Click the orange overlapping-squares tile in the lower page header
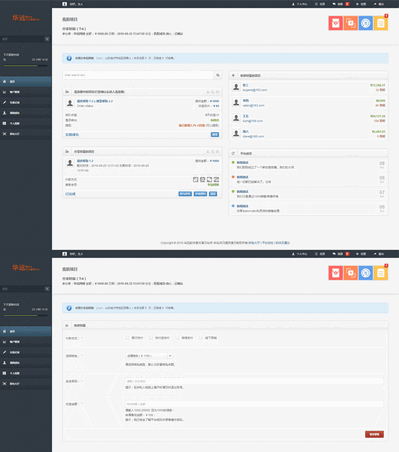399x452 pixels. (351, 273)
